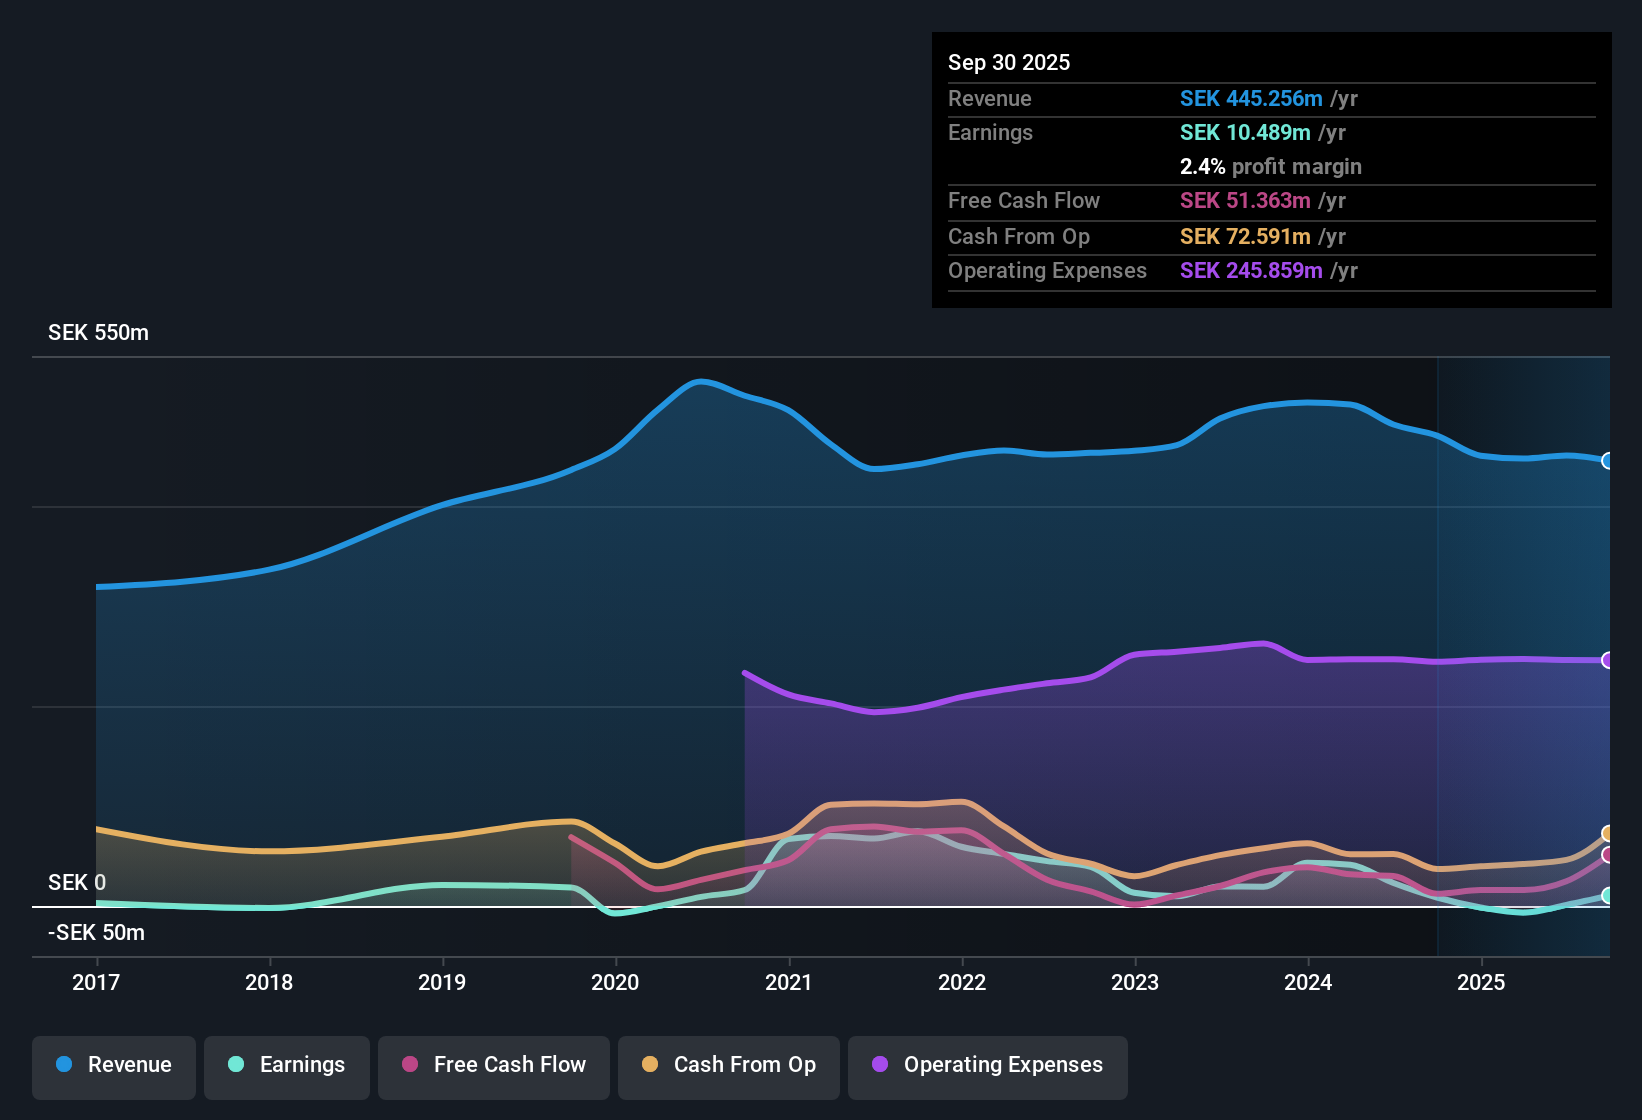This screenshot has height=1120, width=1642.
Task: Click the SEK 445.256m Revenue value link
Action: (x=1251, y=98)
